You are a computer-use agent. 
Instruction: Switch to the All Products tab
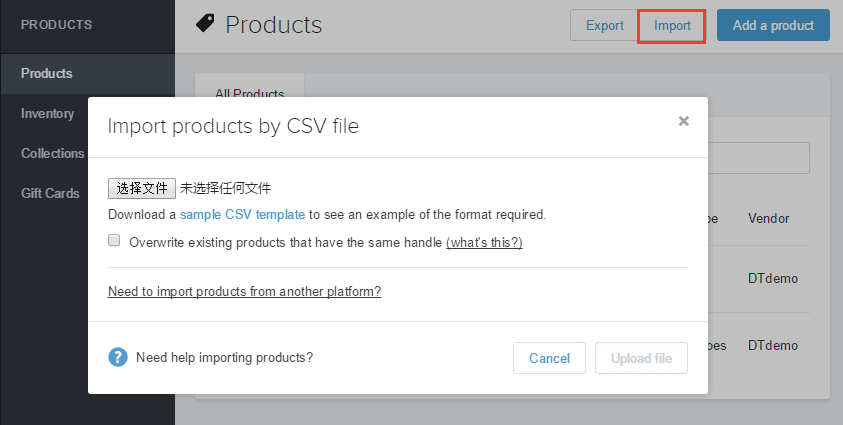[x=250, y=93]
